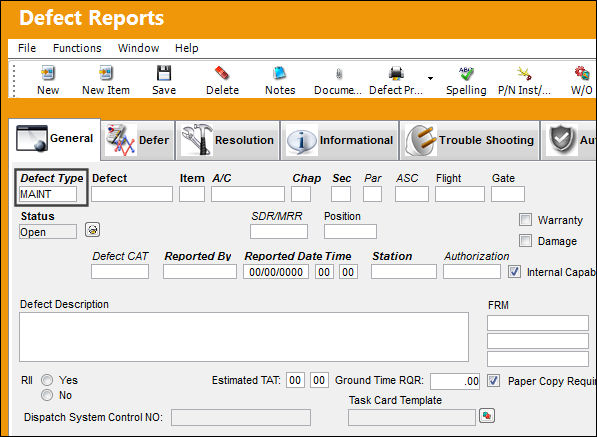Open the File menu
Image resolution: width=597 pixels, height=437 pixels.
coord(27,48)
